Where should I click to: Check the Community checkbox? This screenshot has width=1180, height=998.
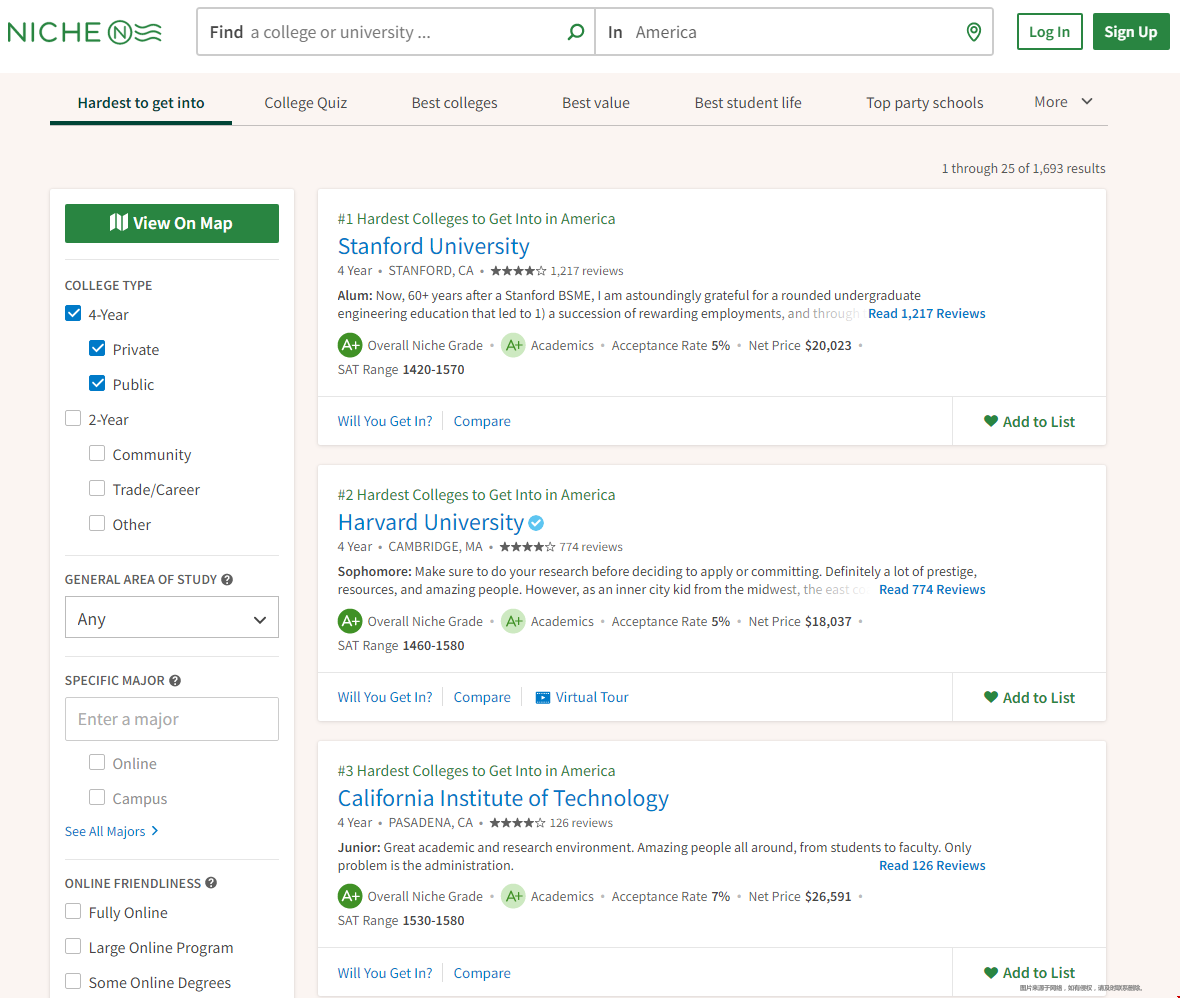click(97, 453)
